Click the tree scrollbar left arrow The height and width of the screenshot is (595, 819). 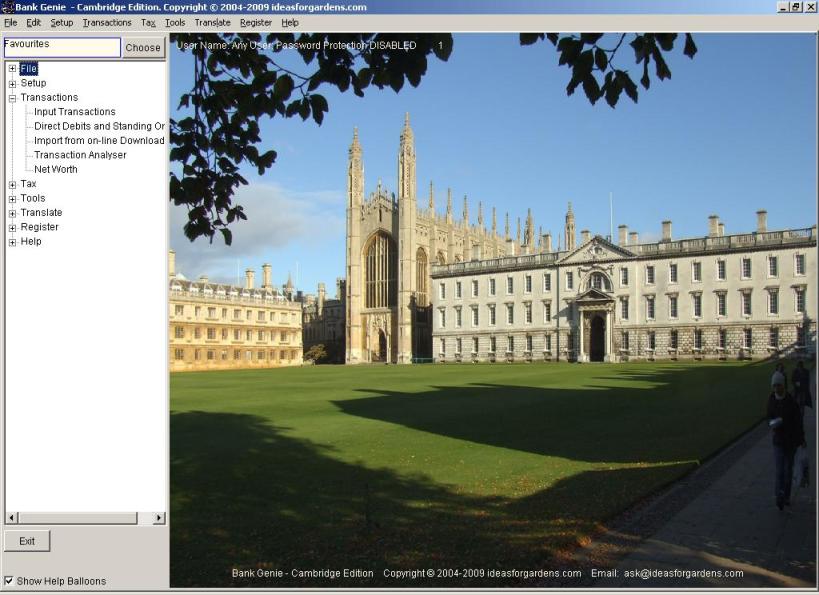point(11,518)
